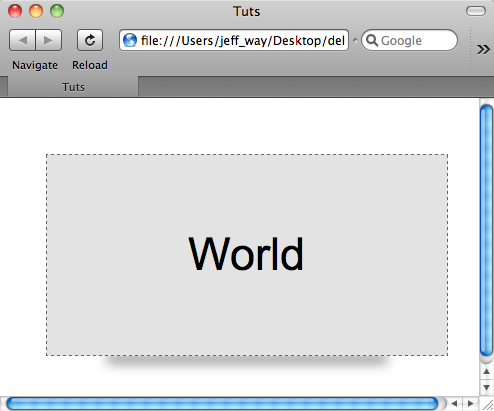Screen dimensions: 494x411
Task: Click the window resize grip corner
Action: (487, 404)
